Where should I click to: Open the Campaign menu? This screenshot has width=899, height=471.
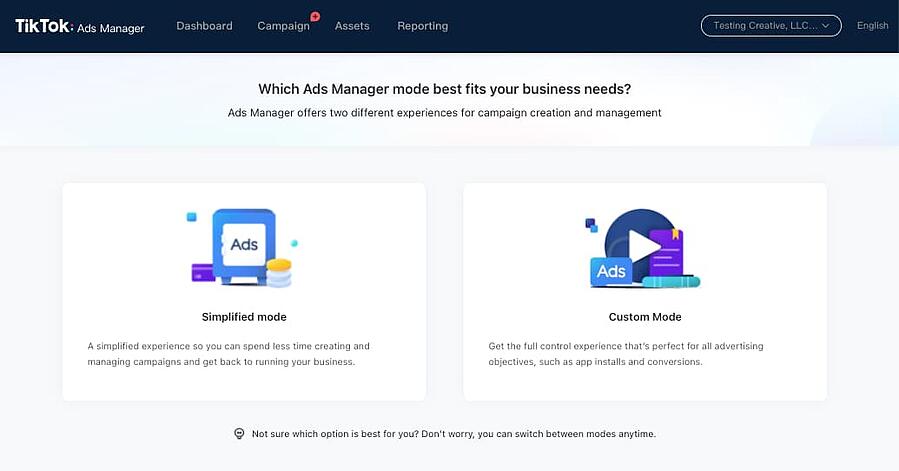pyautogui.click(x=283, y=26)
